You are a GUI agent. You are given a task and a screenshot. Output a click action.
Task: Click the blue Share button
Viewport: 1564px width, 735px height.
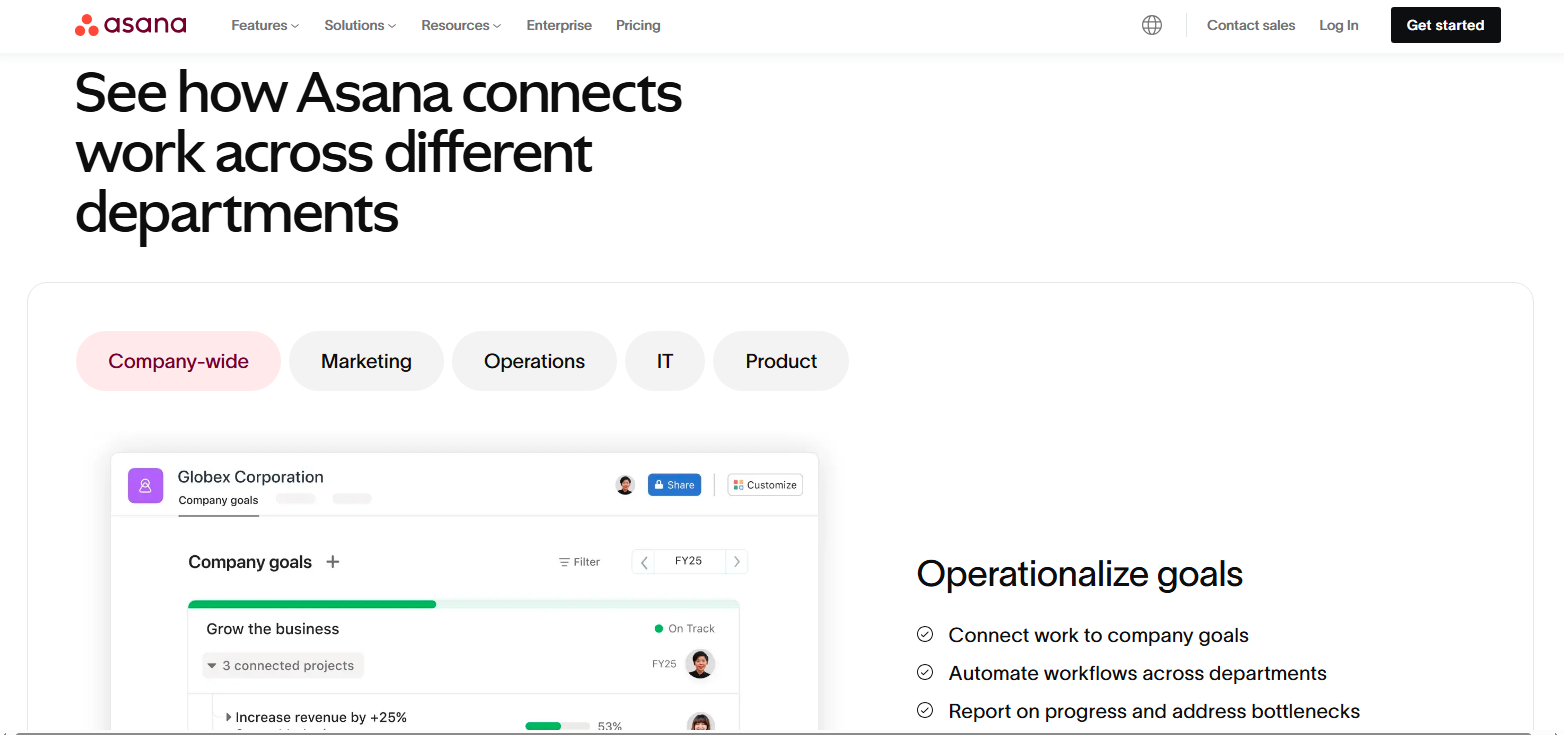click(x=674, y=485)
